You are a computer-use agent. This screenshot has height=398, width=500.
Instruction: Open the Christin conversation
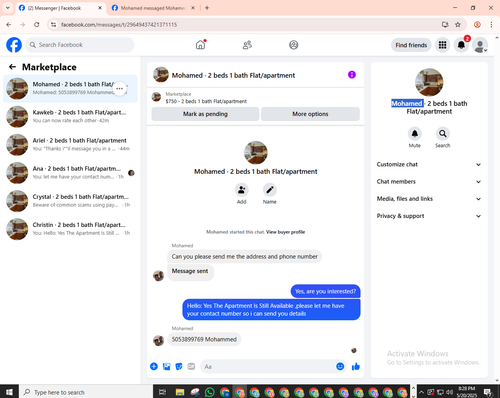pos(70,229)
